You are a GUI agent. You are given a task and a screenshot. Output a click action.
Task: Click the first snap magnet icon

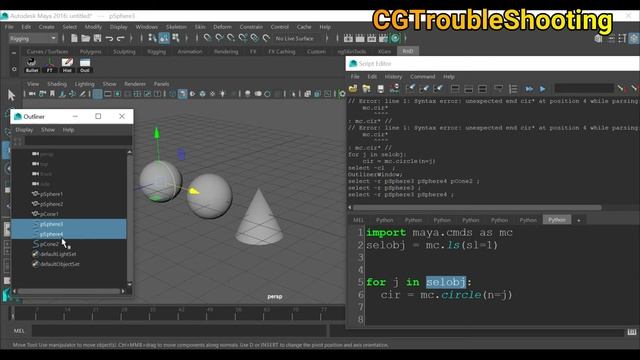click(207, 38)
